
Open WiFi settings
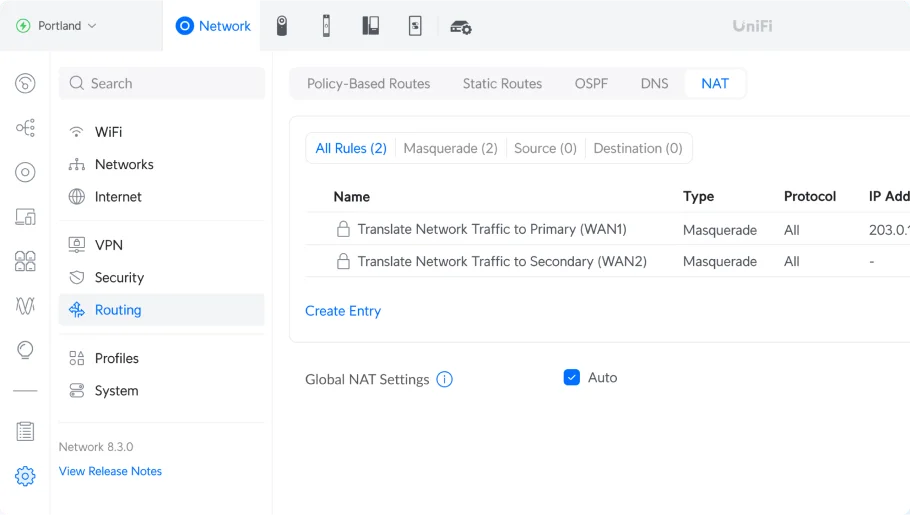[161, 132]
